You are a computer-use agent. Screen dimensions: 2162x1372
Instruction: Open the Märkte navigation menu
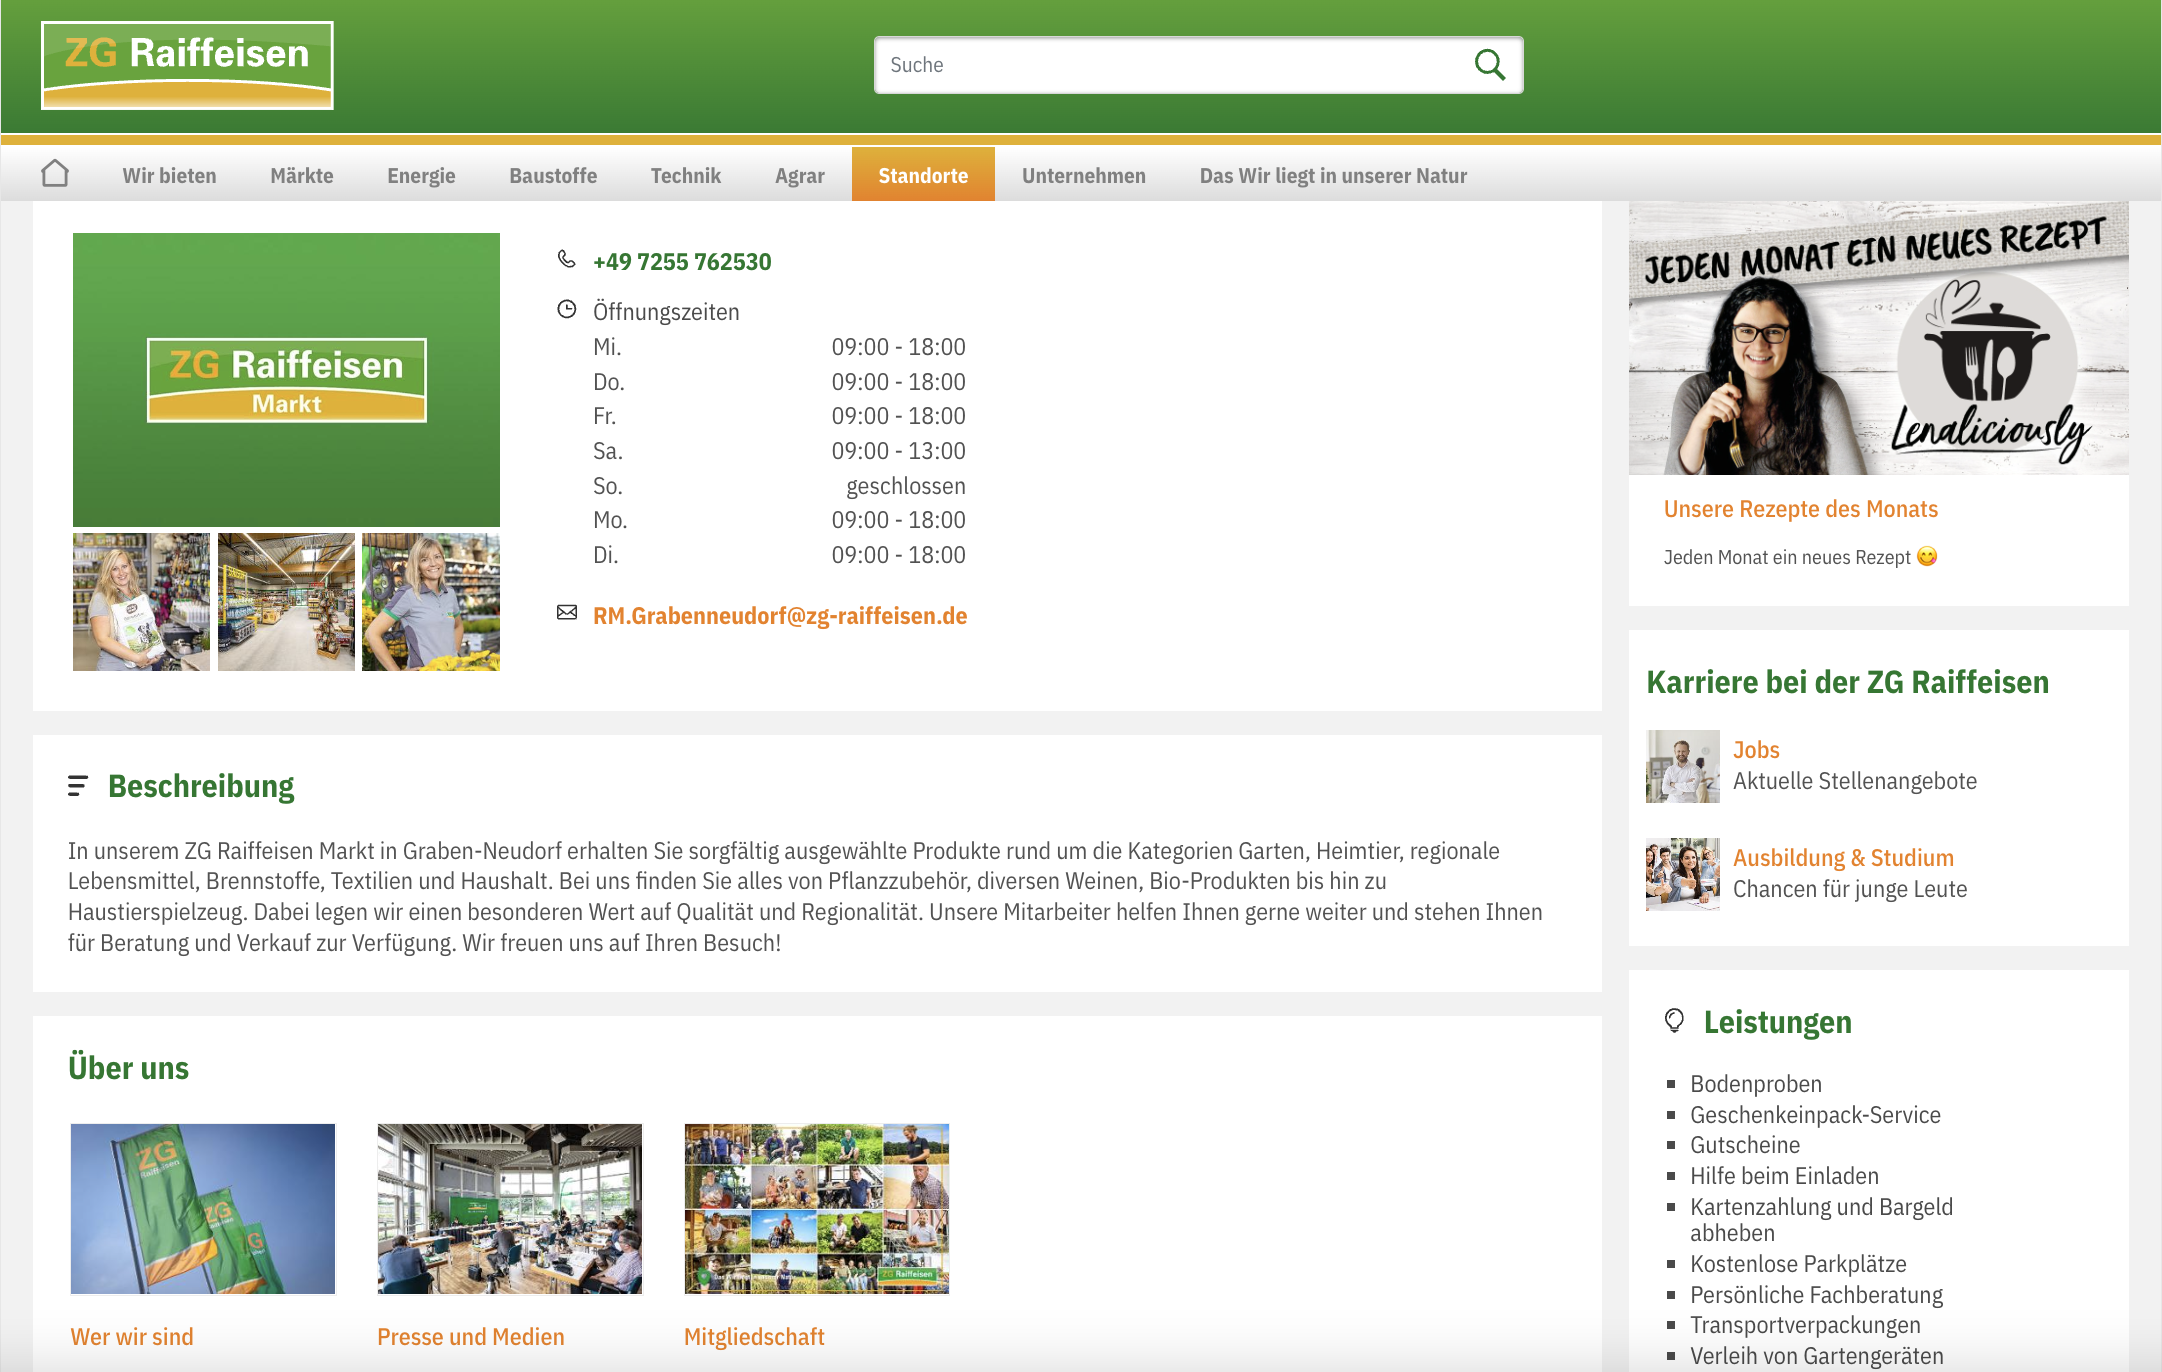click(x=301, y=176)
